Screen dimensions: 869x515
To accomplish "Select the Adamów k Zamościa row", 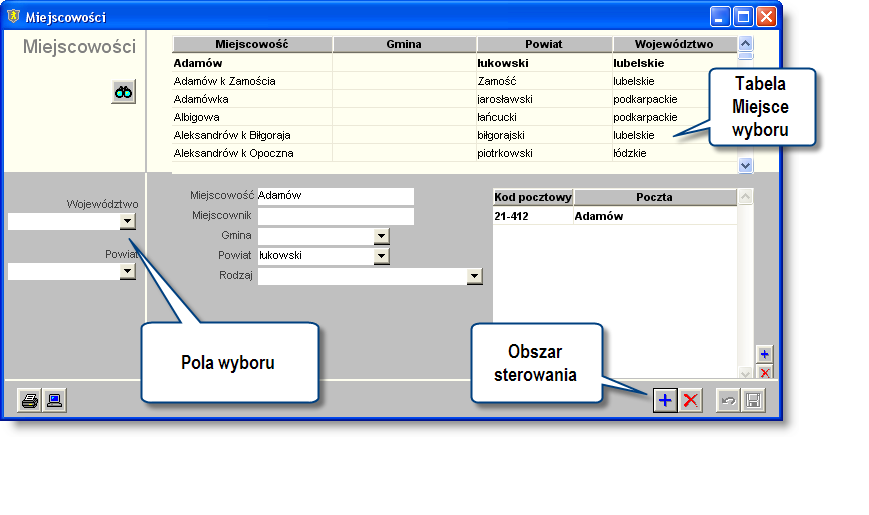I will tap(454, 81).
